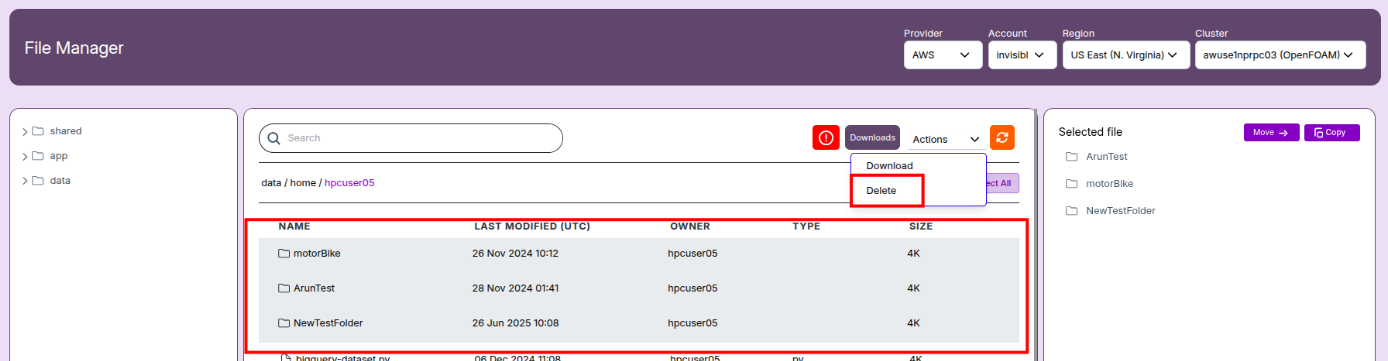Image resolution: width=1388 pixels, height=361 pixels.
Task: Click the Search input field
Action: click(410, 138)
